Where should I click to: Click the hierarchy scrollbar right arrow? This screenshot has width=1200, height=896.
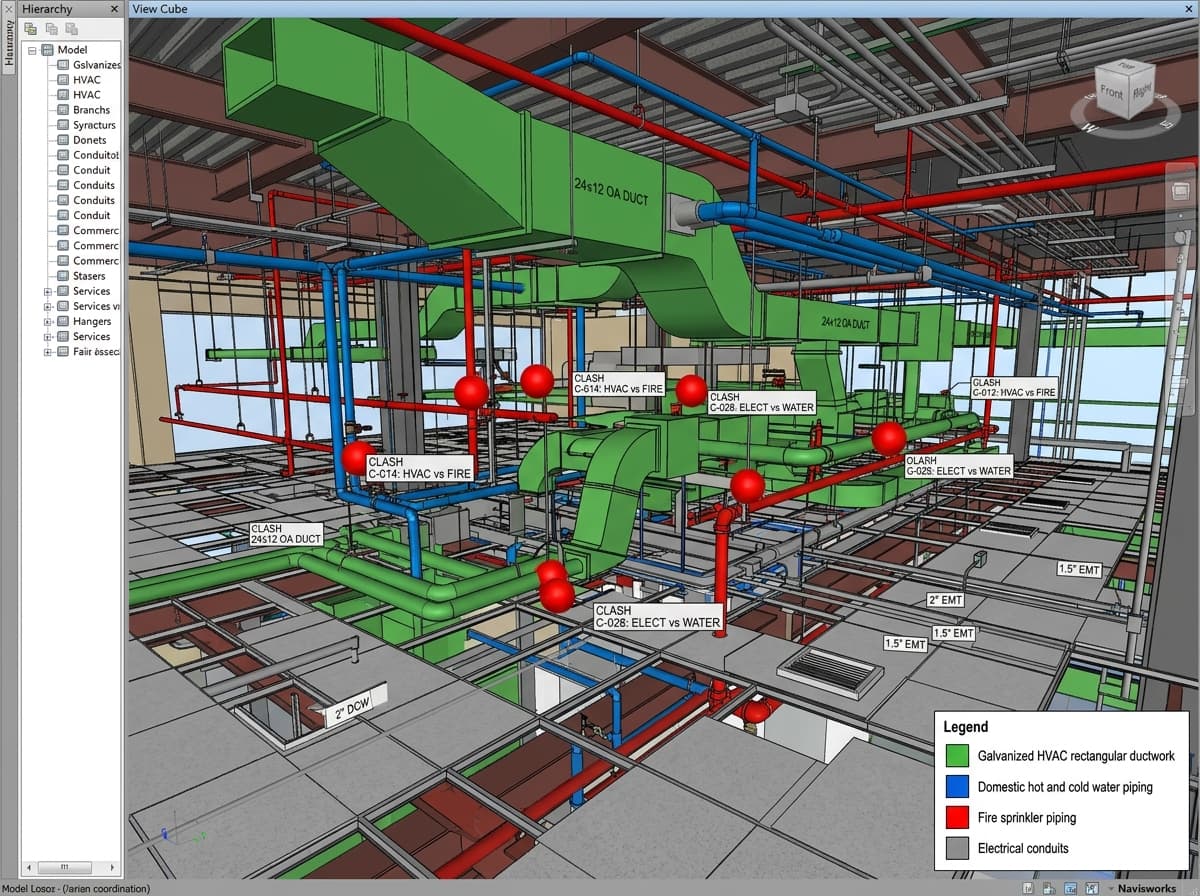pos(113,867)
